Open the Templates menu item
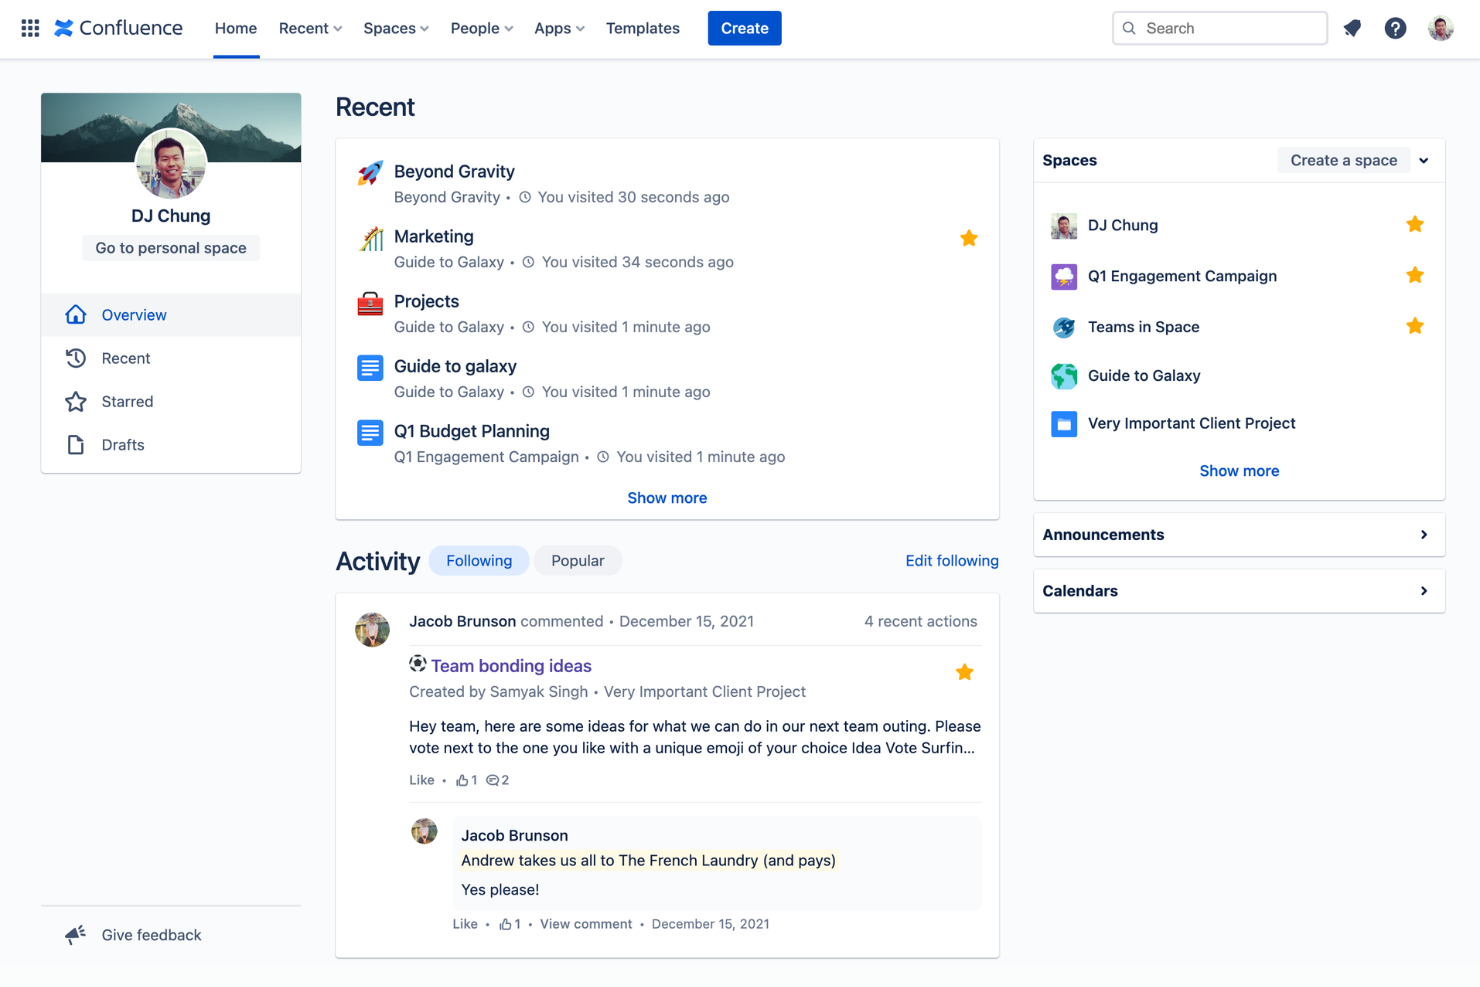This screenshot has width=1480, height=987. tap(643, 28)
